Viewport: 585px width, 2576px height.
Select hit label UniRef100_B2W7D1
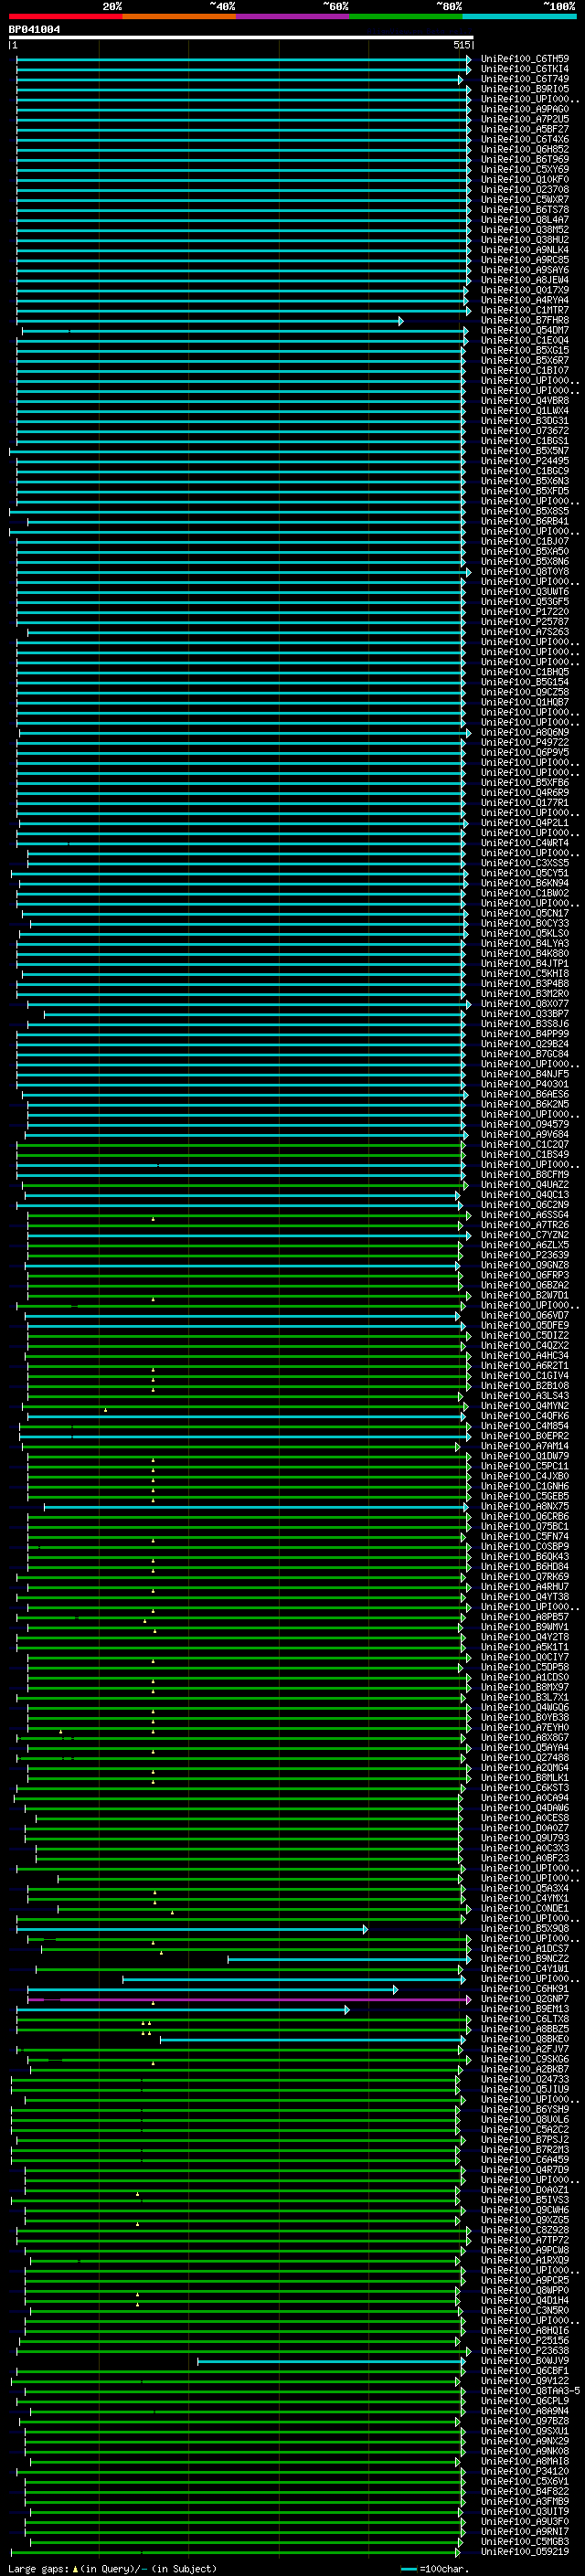click(x=525, y=1295)
